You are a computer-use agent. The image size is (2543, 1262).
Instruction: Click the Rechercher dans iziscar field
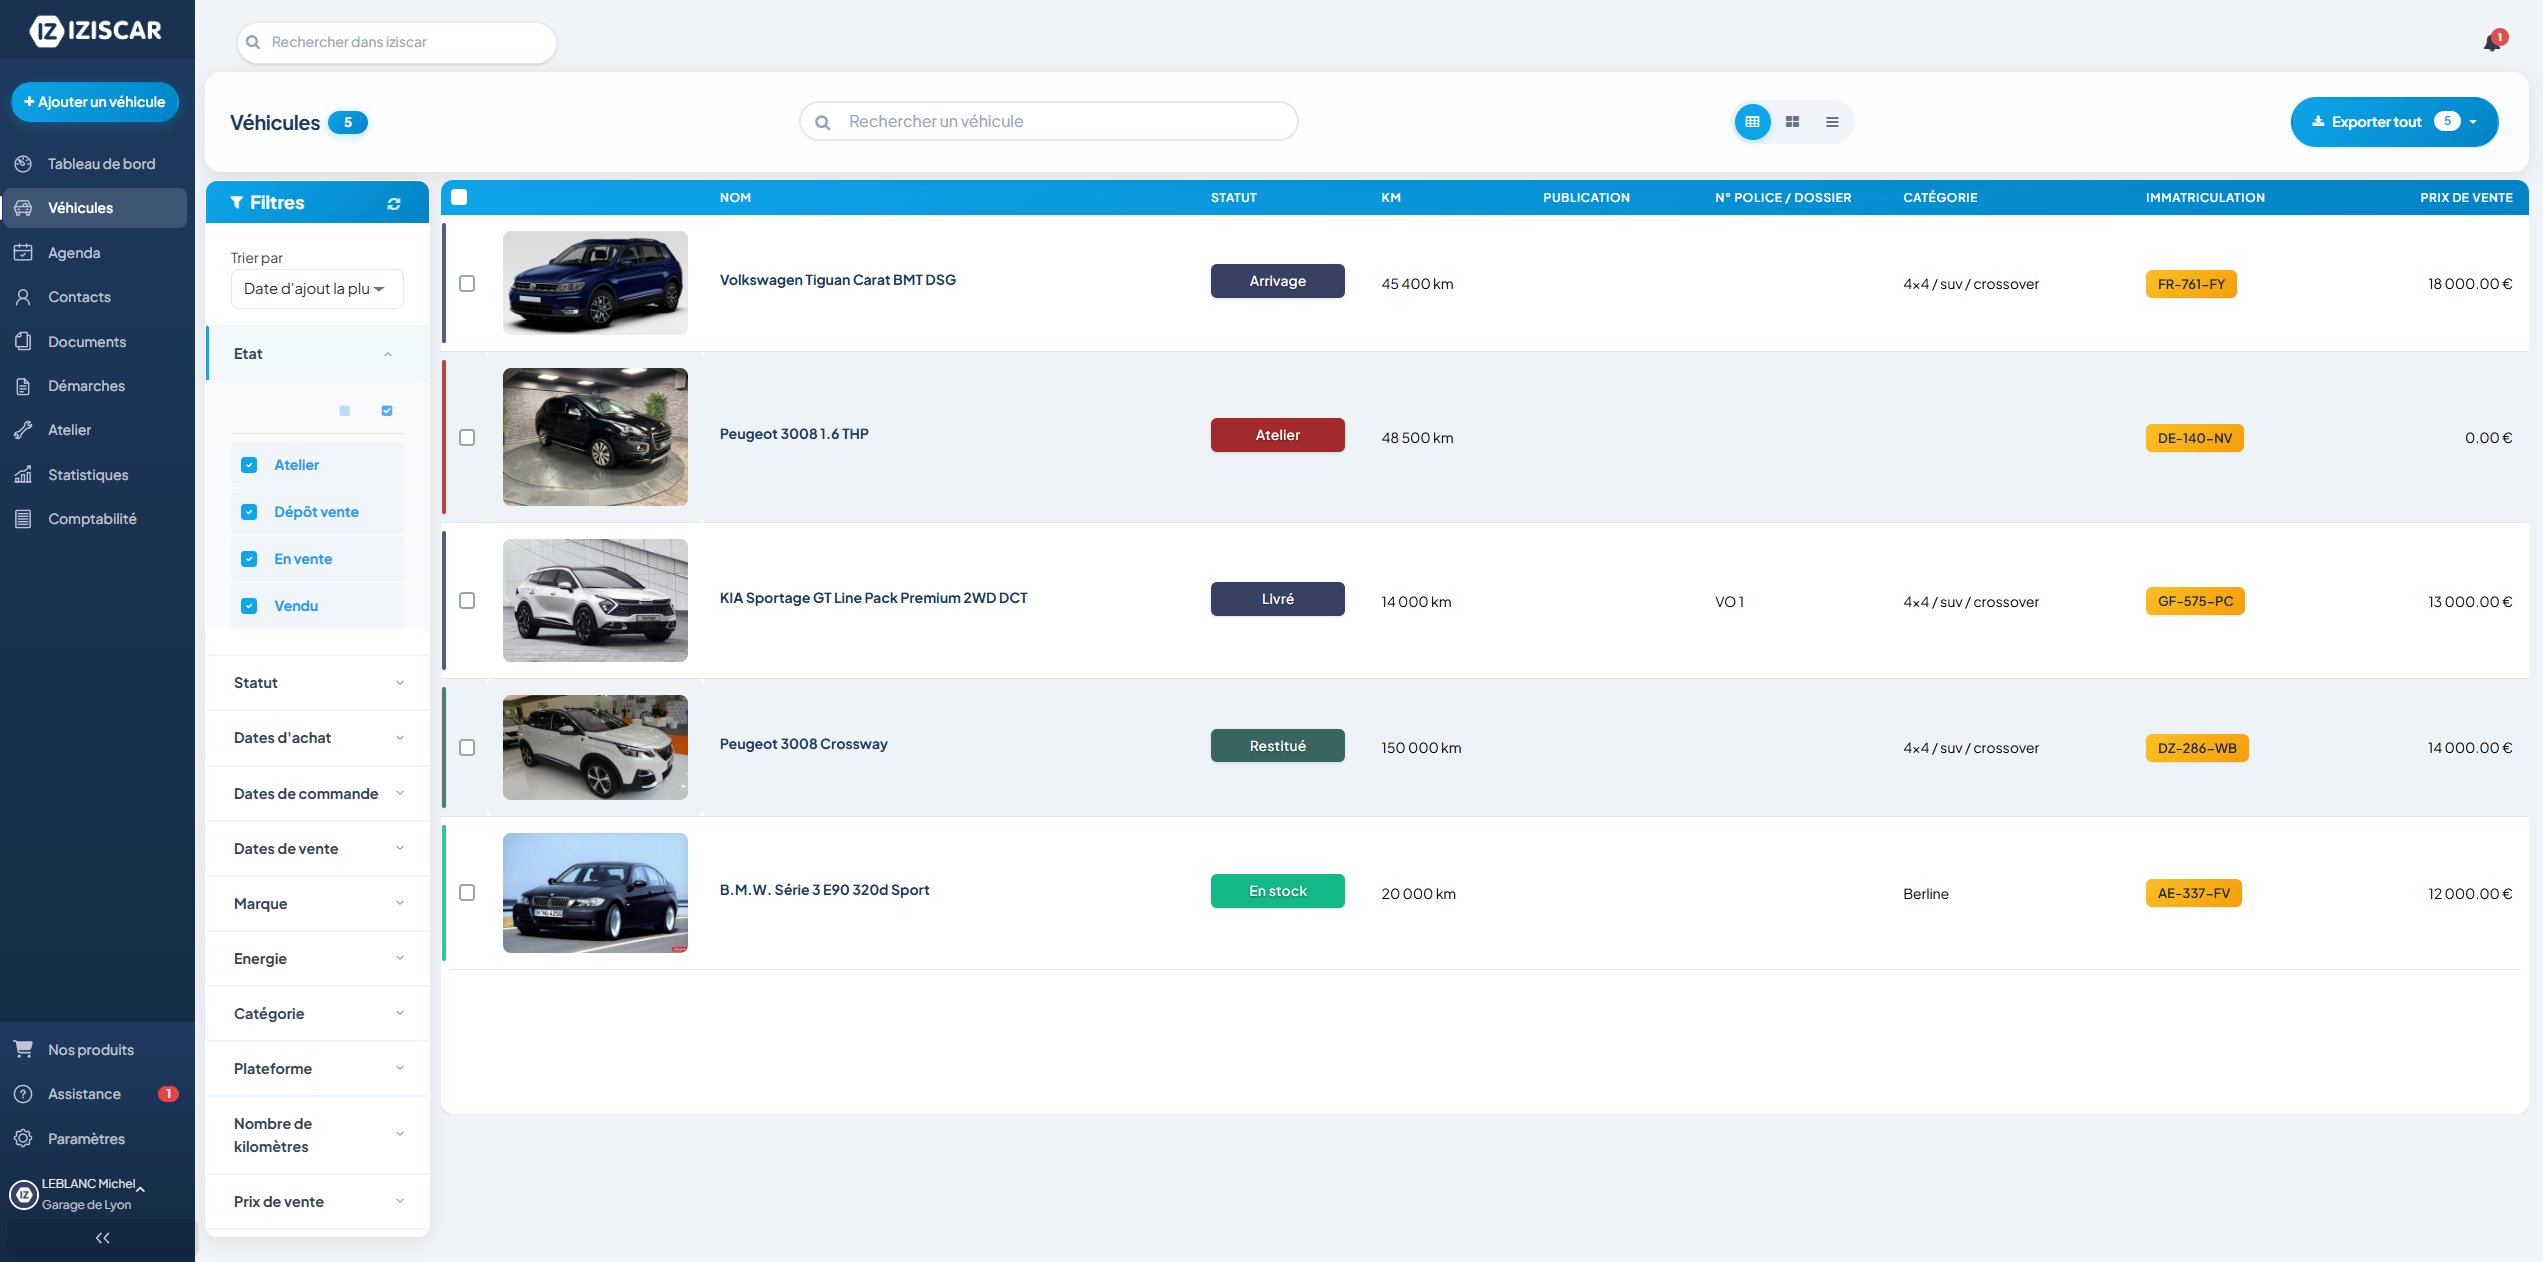click(396, 43)
